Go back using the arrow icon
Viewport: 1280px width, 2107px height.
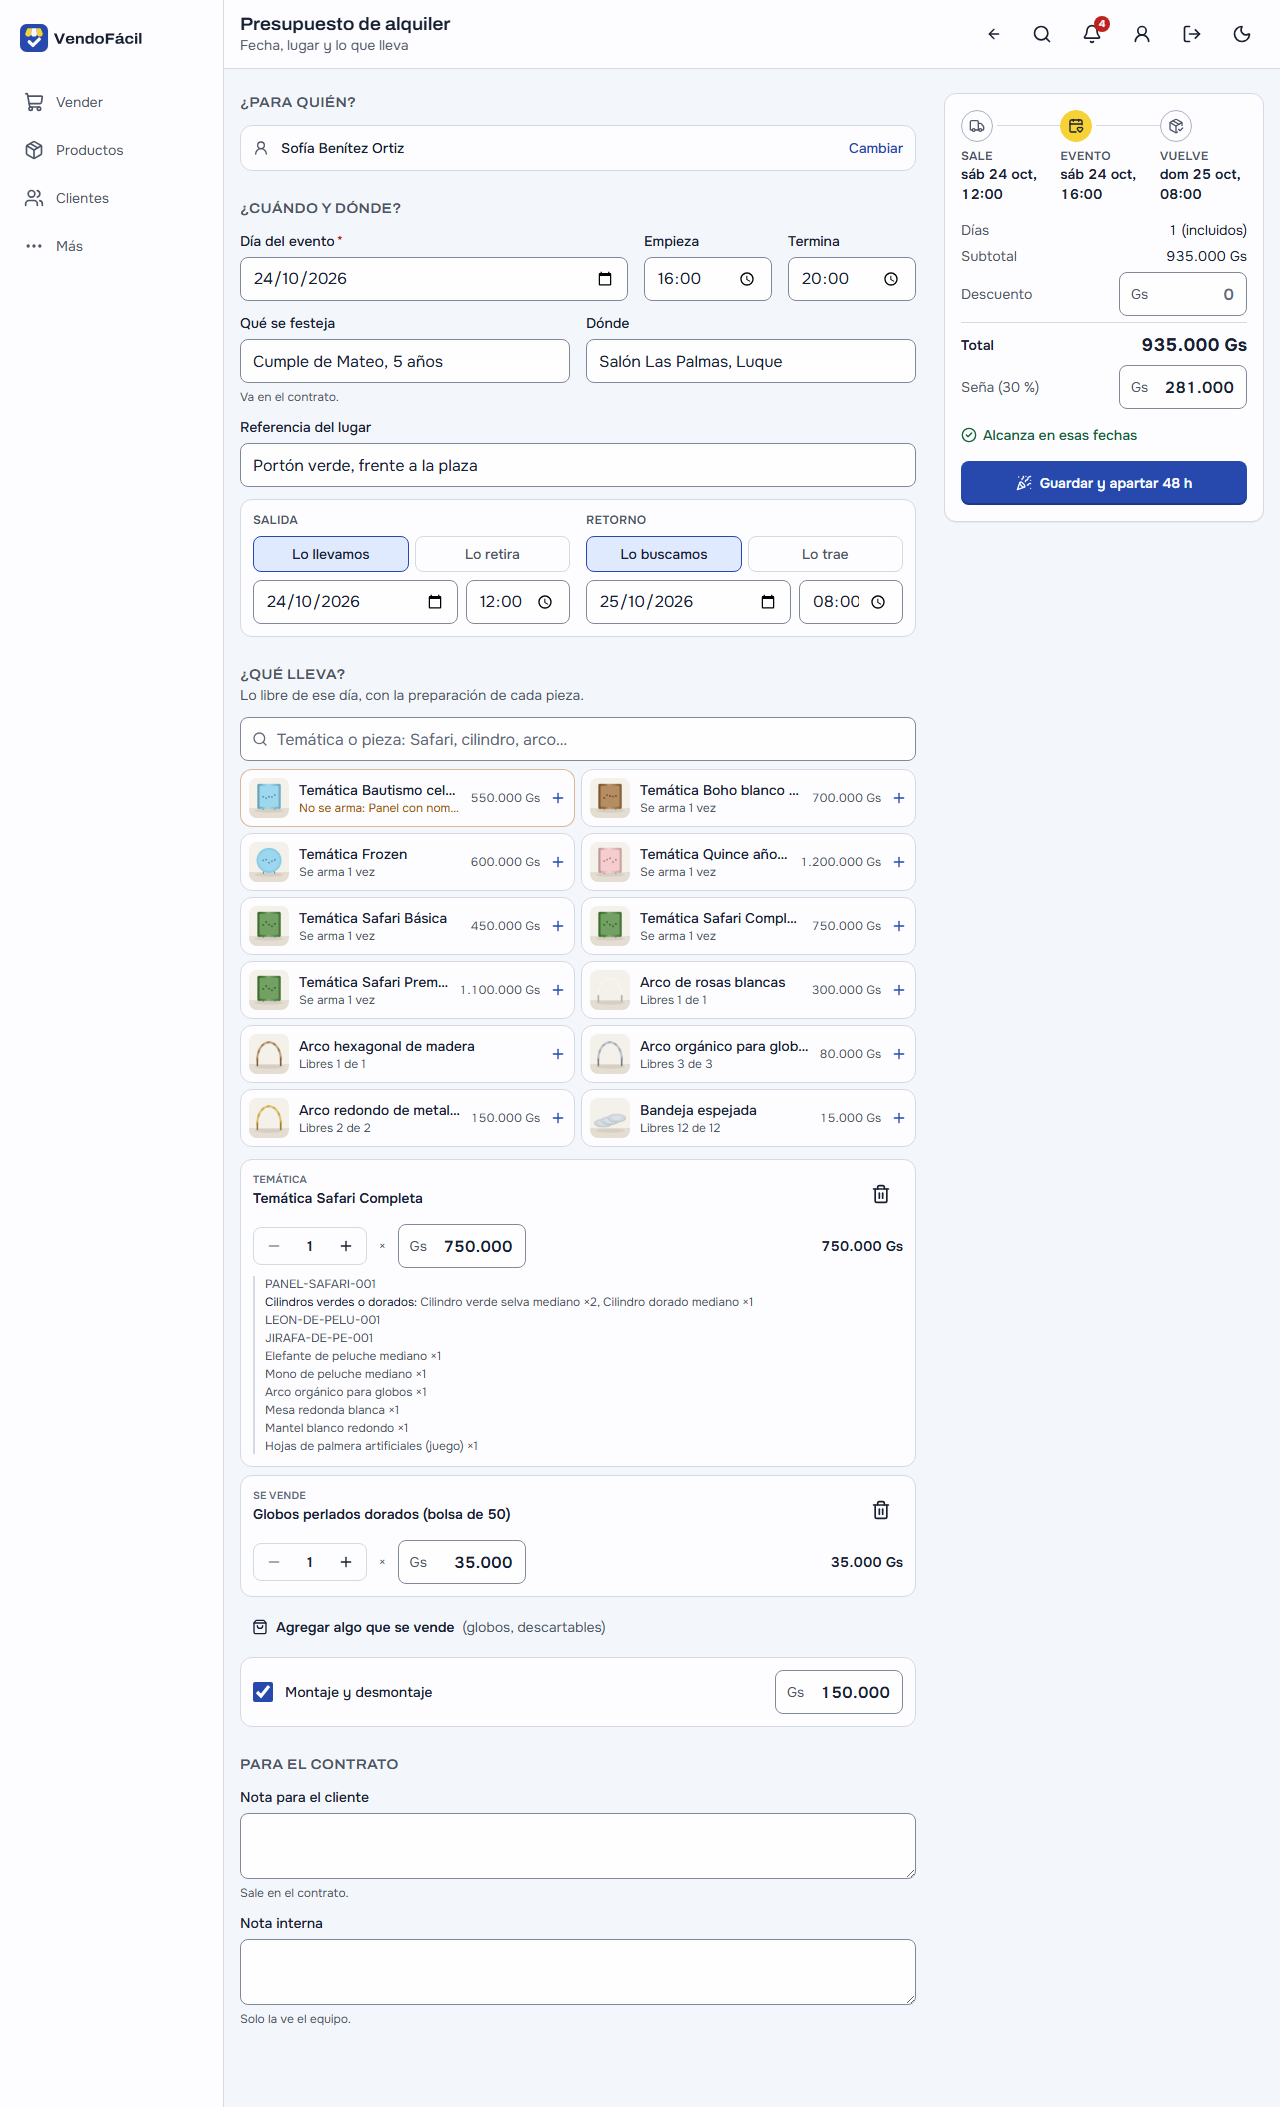point(994,34)
